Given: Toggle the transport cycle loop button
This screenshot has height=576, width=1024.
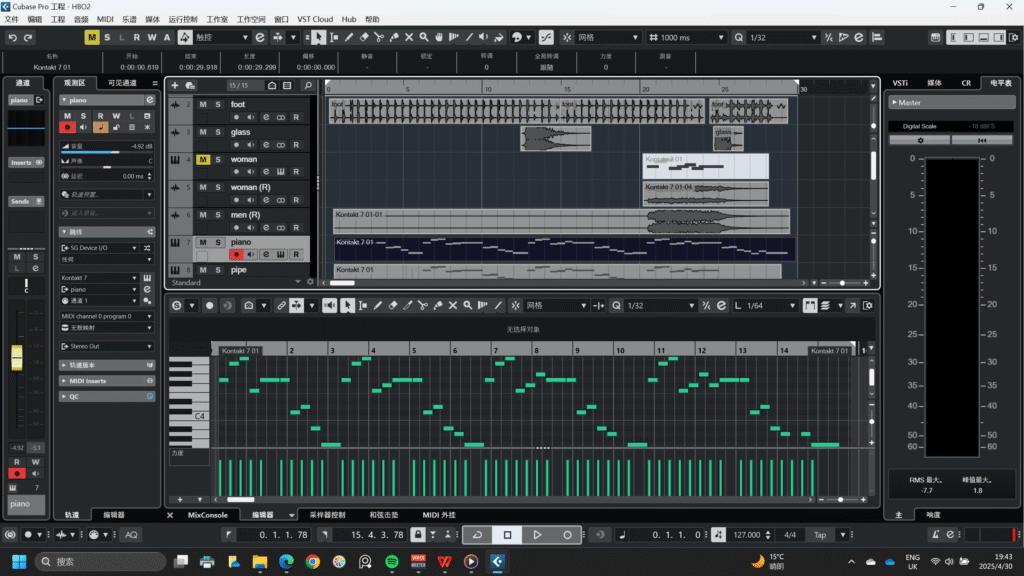Looking at the screenshot, I should coord(477,535).
